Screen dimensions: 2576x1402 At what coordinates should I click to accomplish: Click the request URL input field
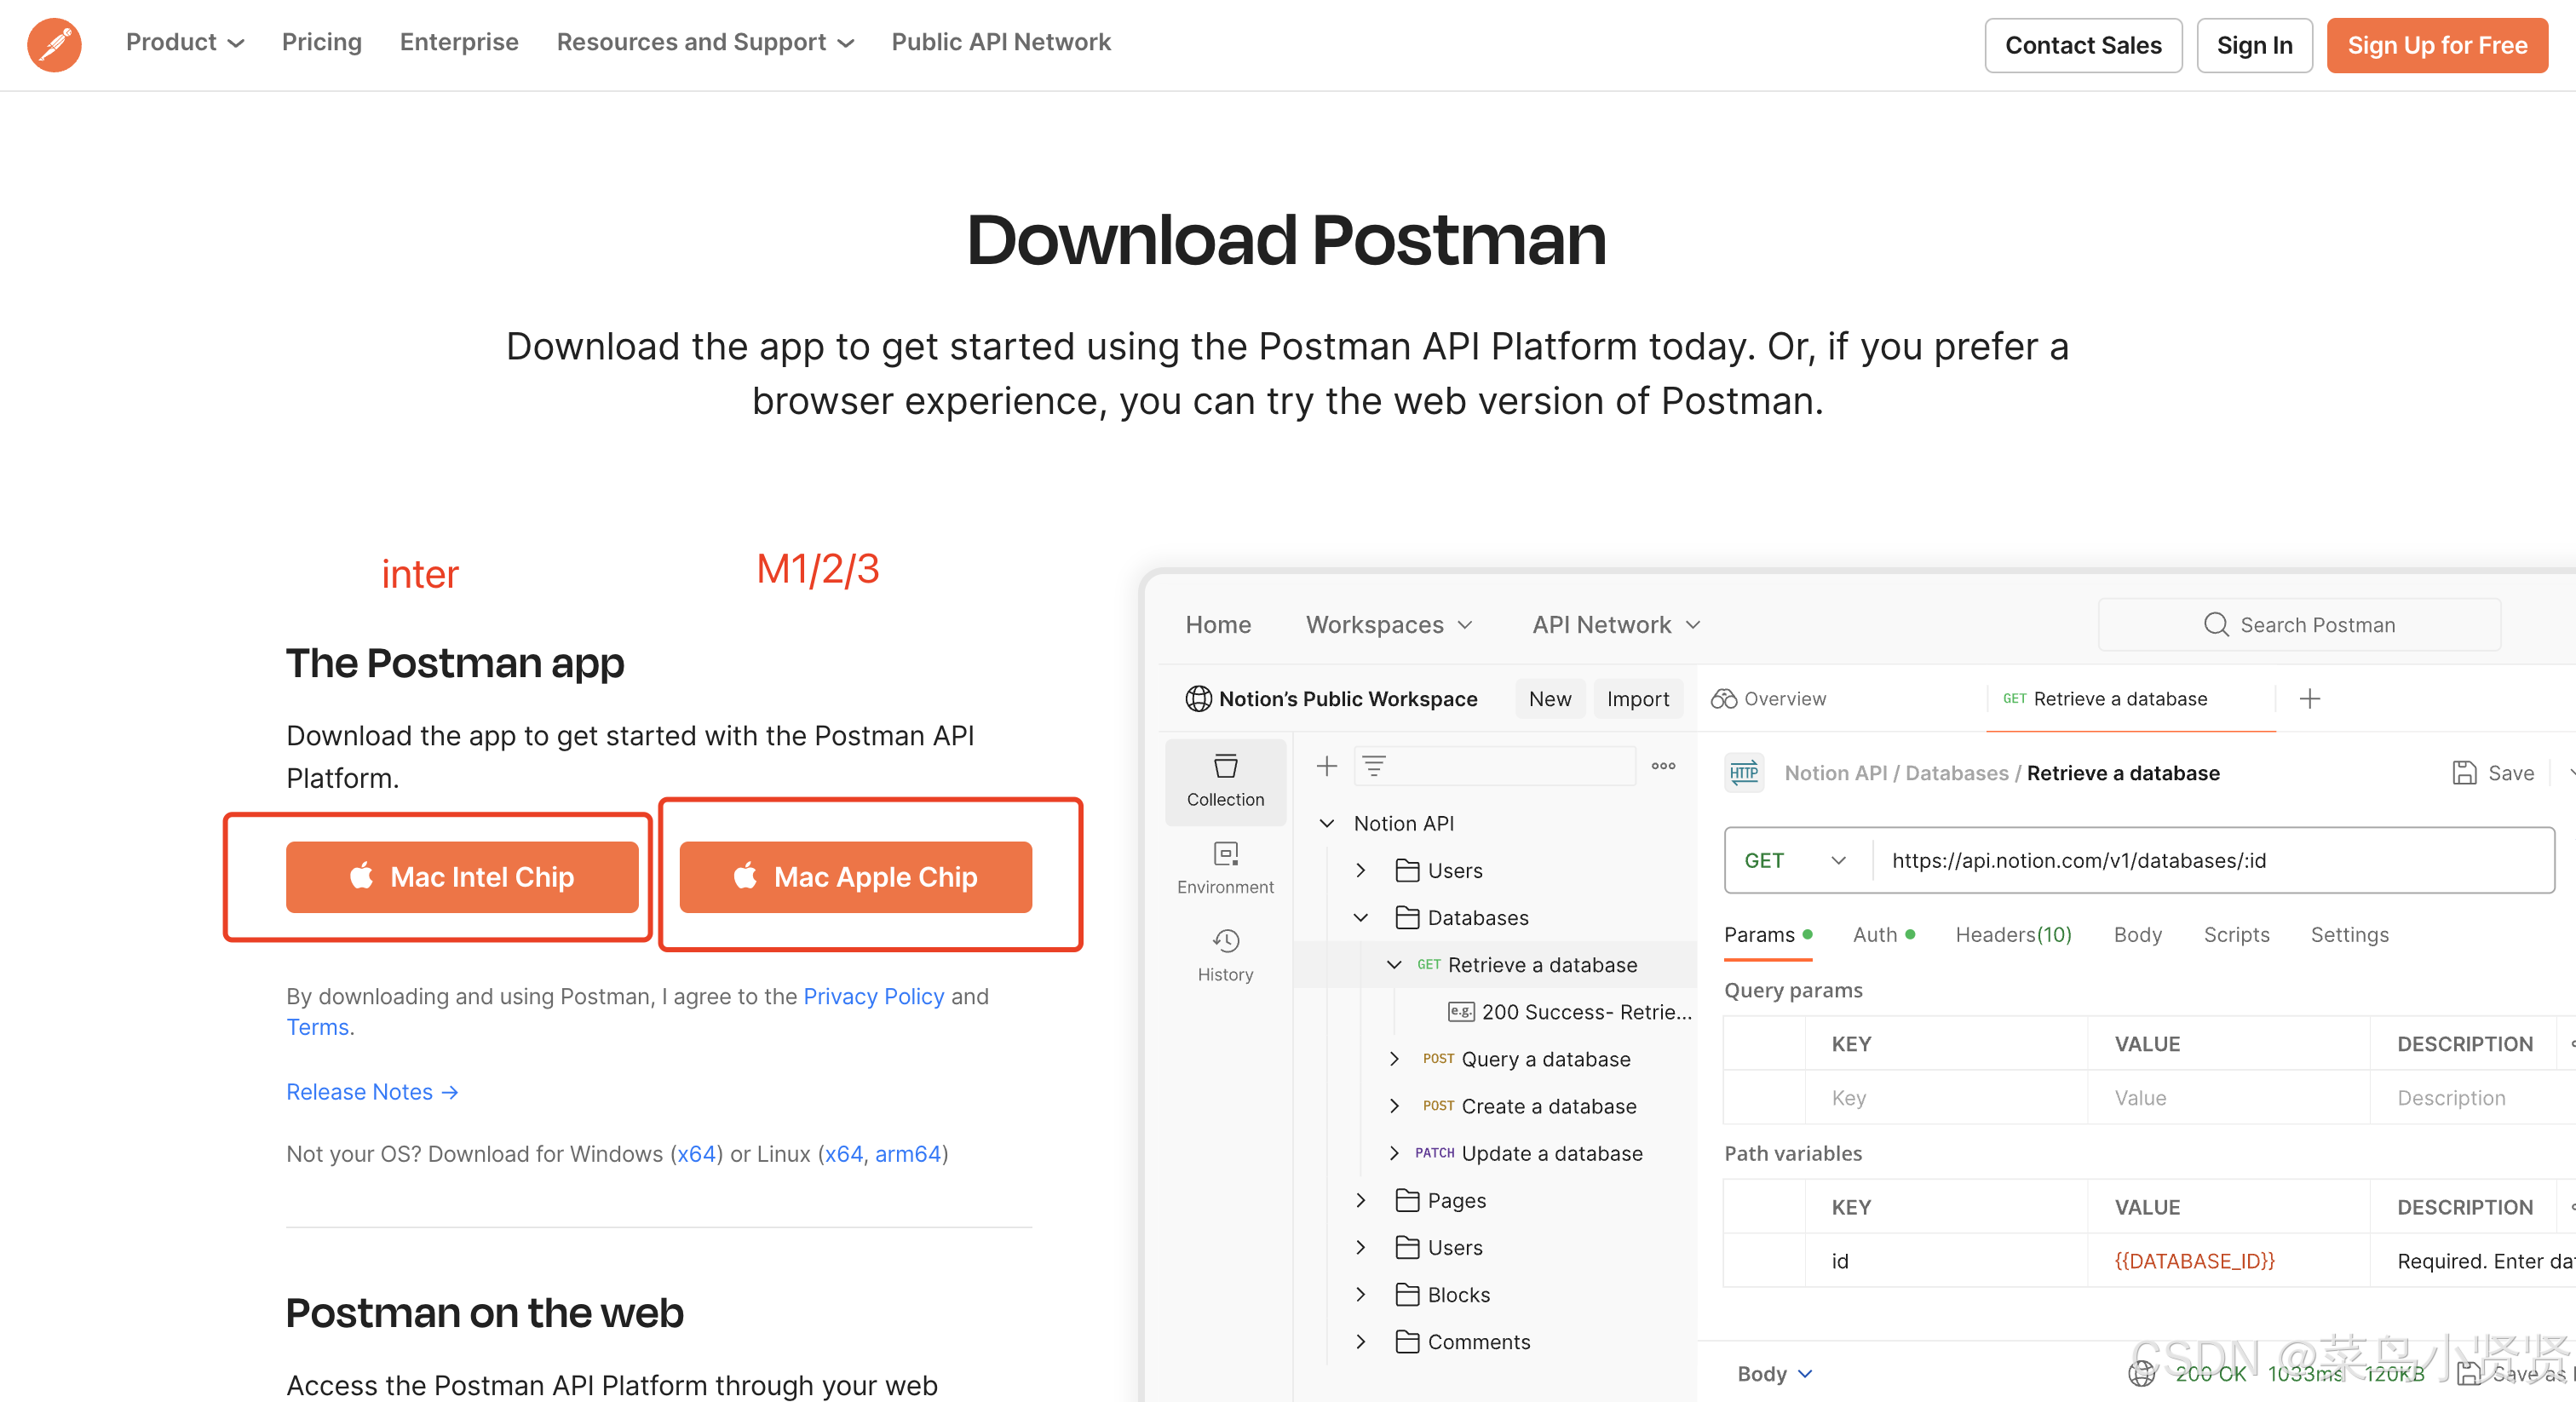point(2213,860)
